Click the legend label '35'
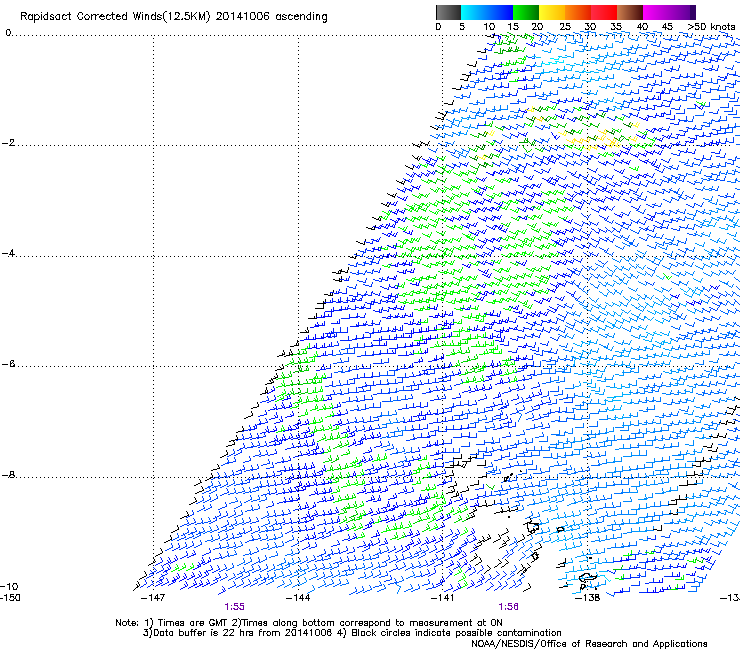 click(616, 27)
